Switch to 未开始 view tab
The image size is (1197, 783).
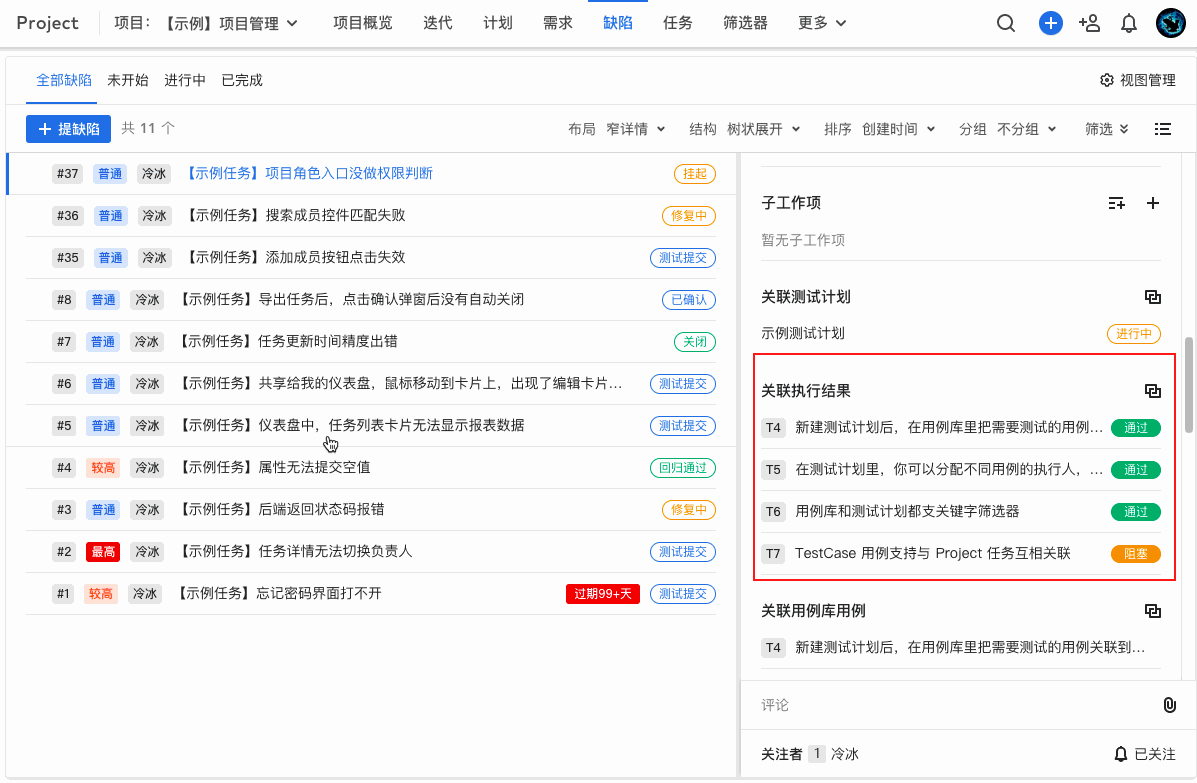point(127,80)
